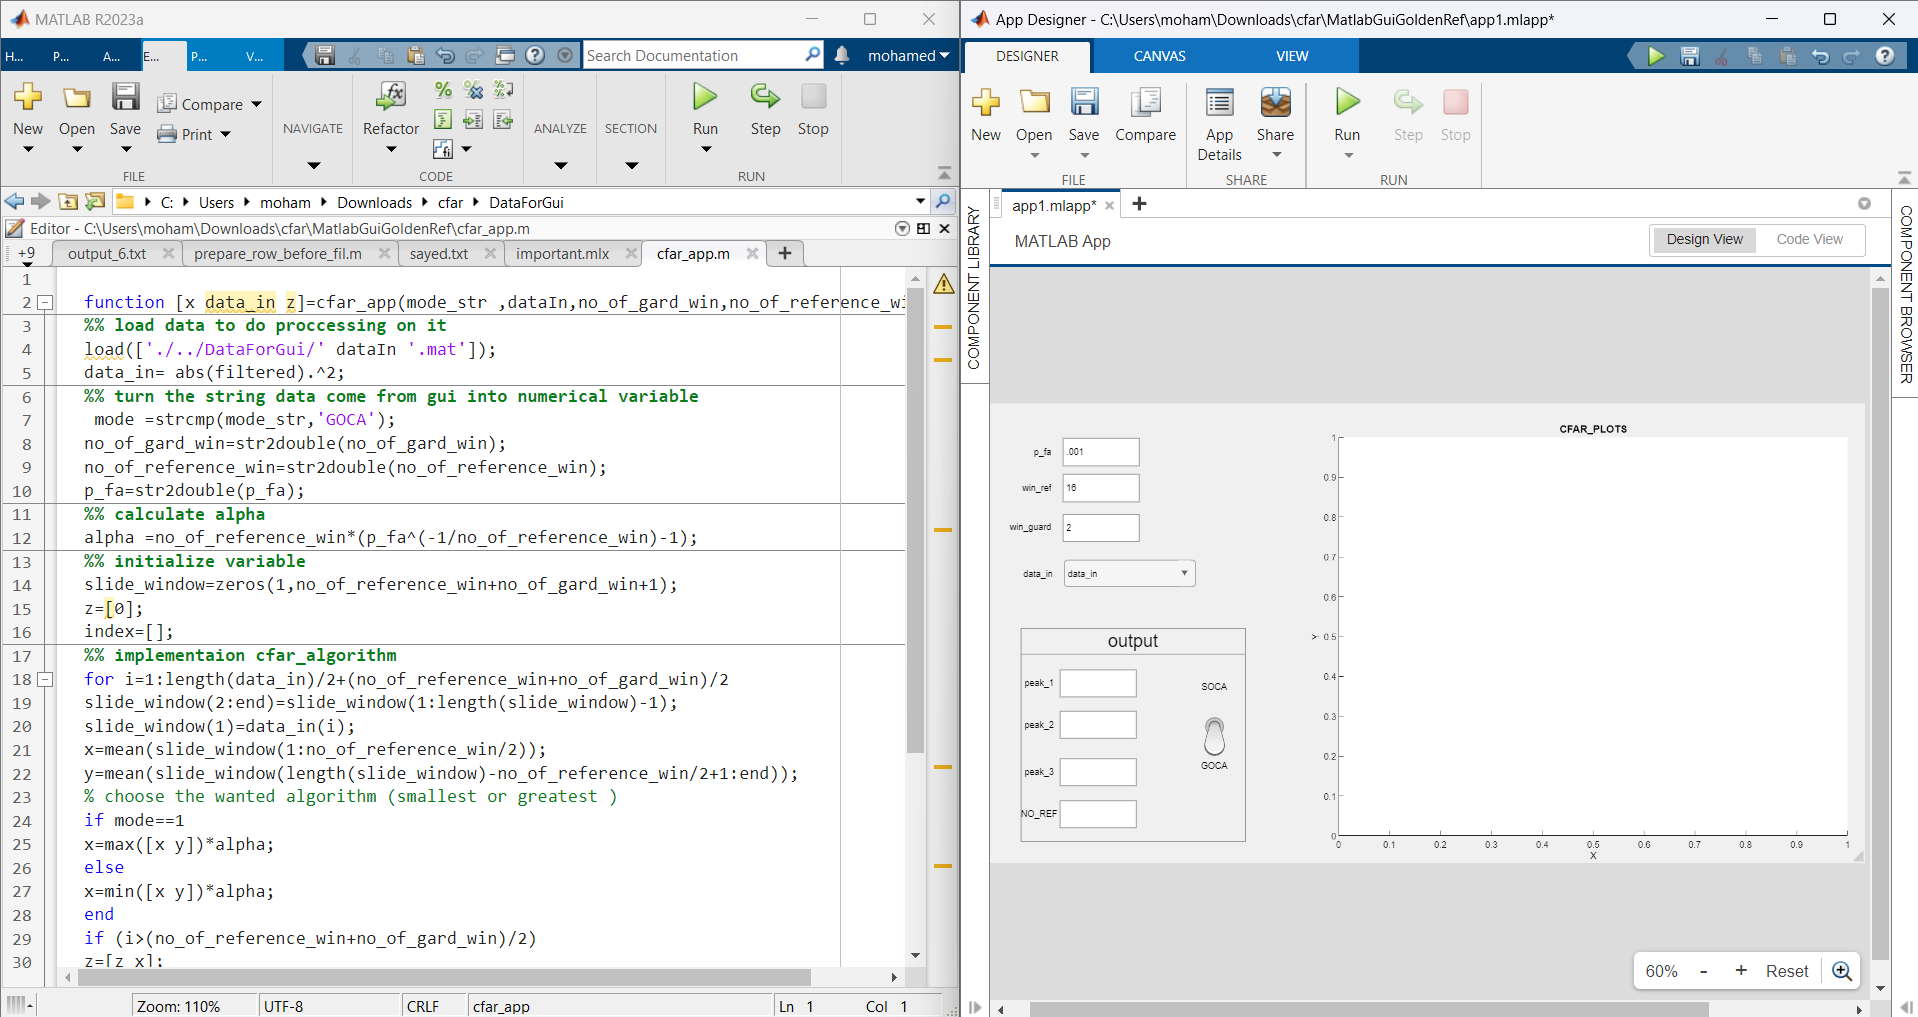The width and height of the screenshot is (1918, 1017).
Task: Switch to the important.mlx editor tab
Action: coord(562,254)
